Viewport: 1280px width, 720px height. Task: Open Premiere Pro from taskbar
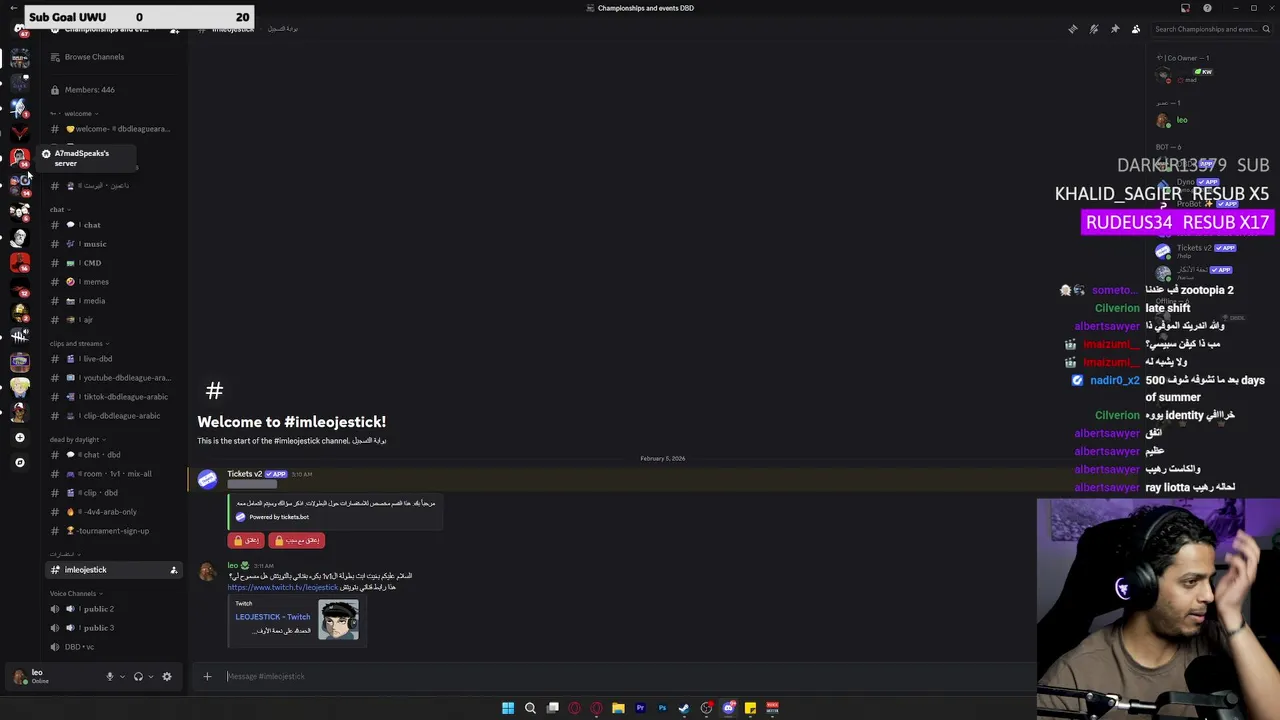640,708
